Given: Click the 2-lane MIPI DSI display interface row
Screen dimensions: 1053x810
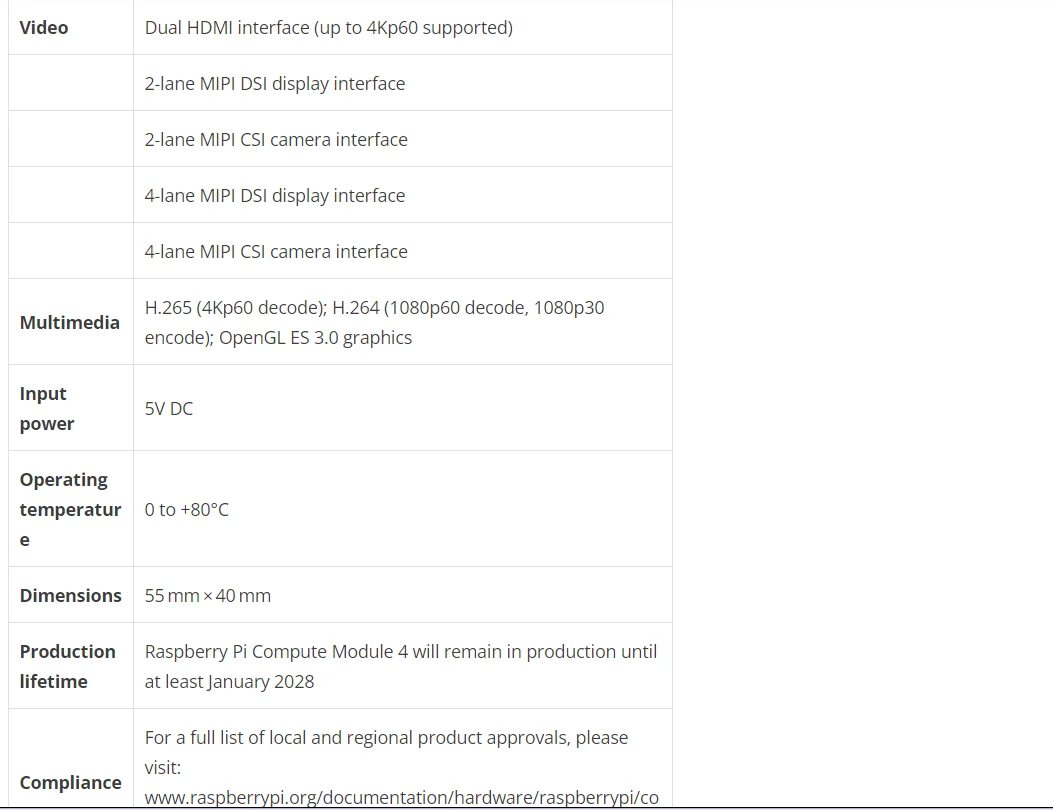Looking at the screenshot, I should pyautogui.click(x=275, y=84).
